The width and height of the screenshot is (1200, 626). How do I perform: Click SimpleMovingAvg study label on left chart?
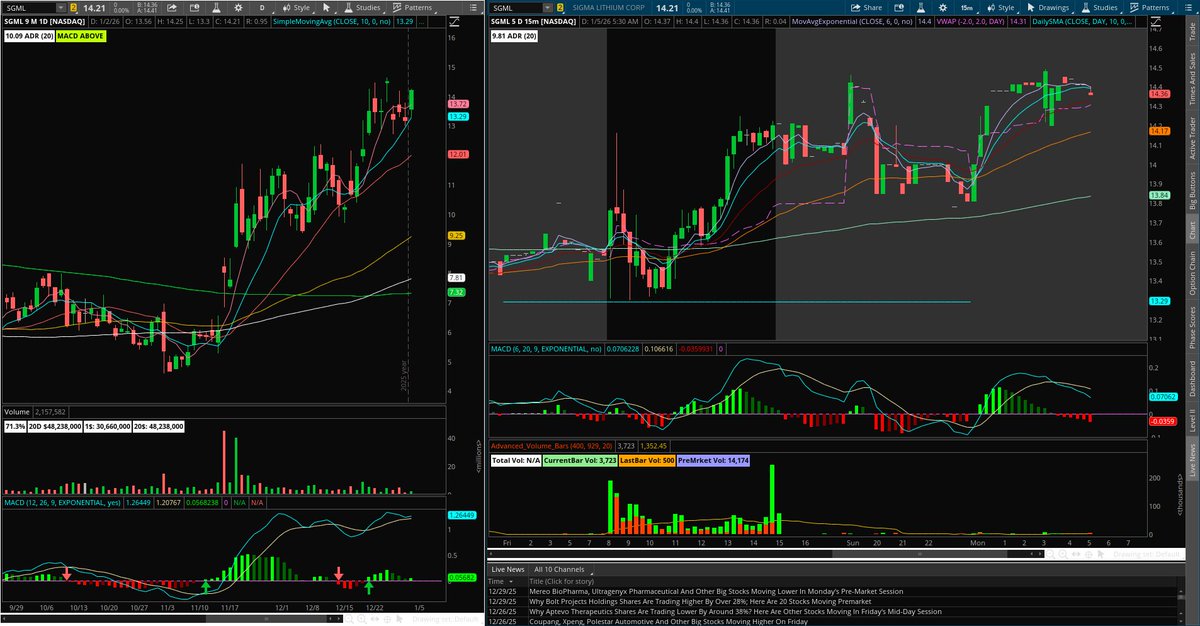click(331, 22)
